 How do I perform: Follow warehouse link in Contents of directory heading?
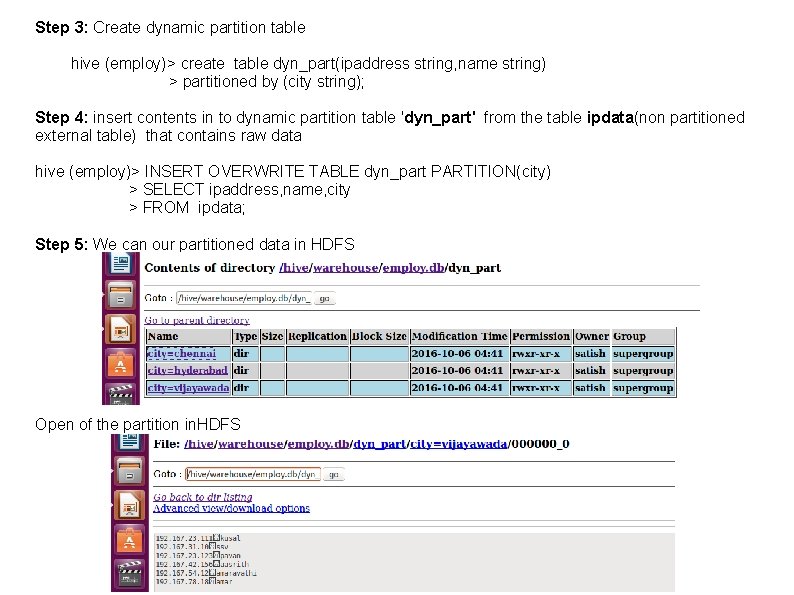(x=345, y=268)
